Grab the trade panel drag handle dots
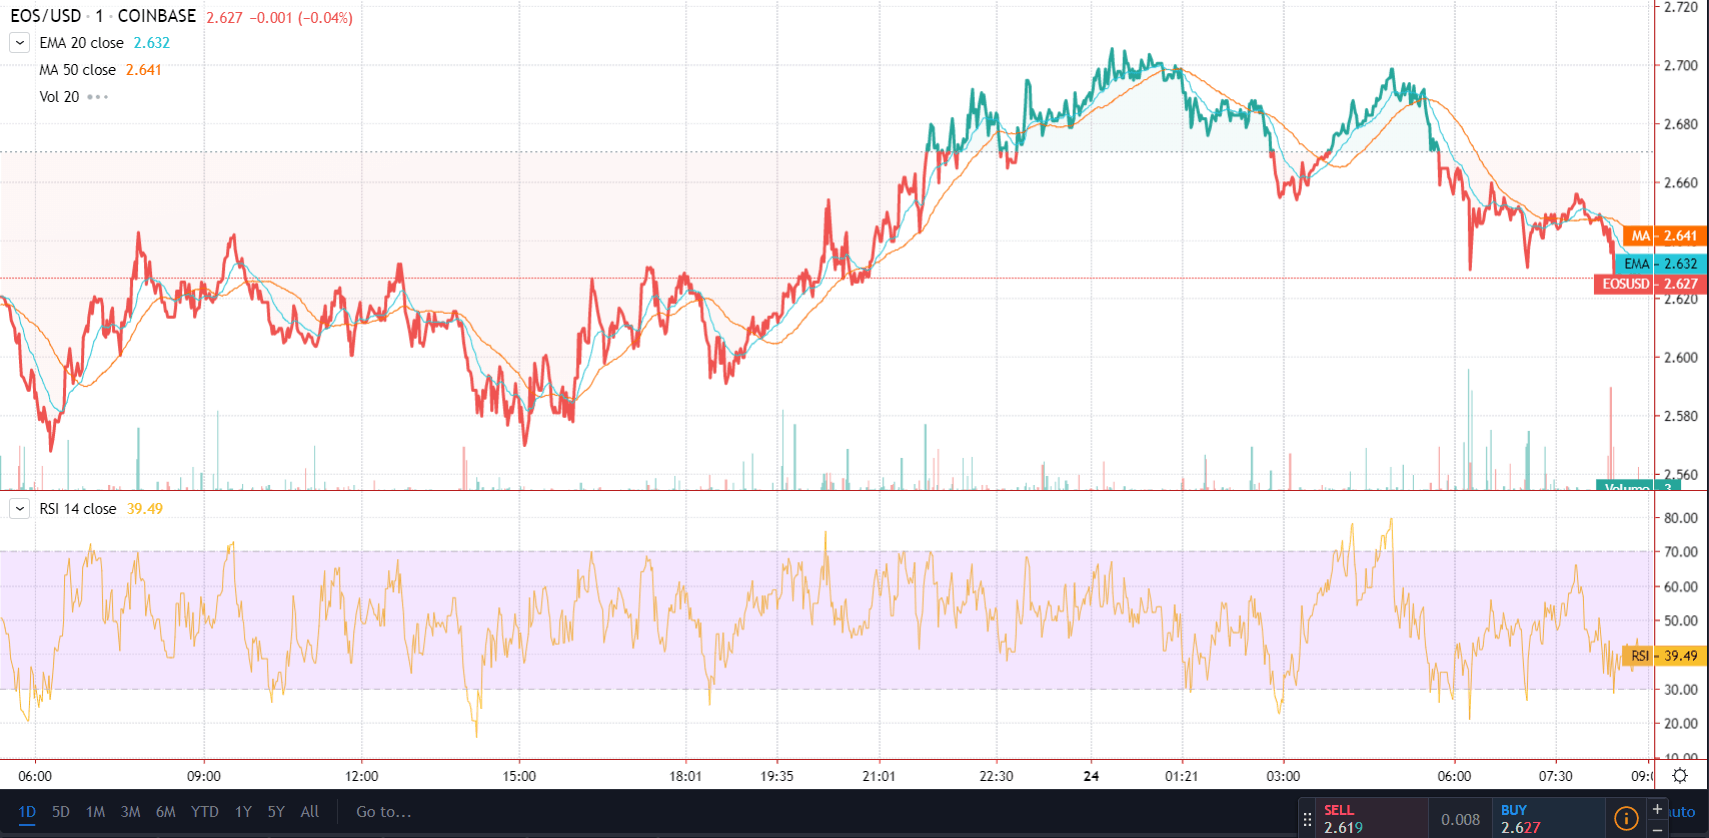The width and height of the screenshot is (1709, 838). 1307,819
